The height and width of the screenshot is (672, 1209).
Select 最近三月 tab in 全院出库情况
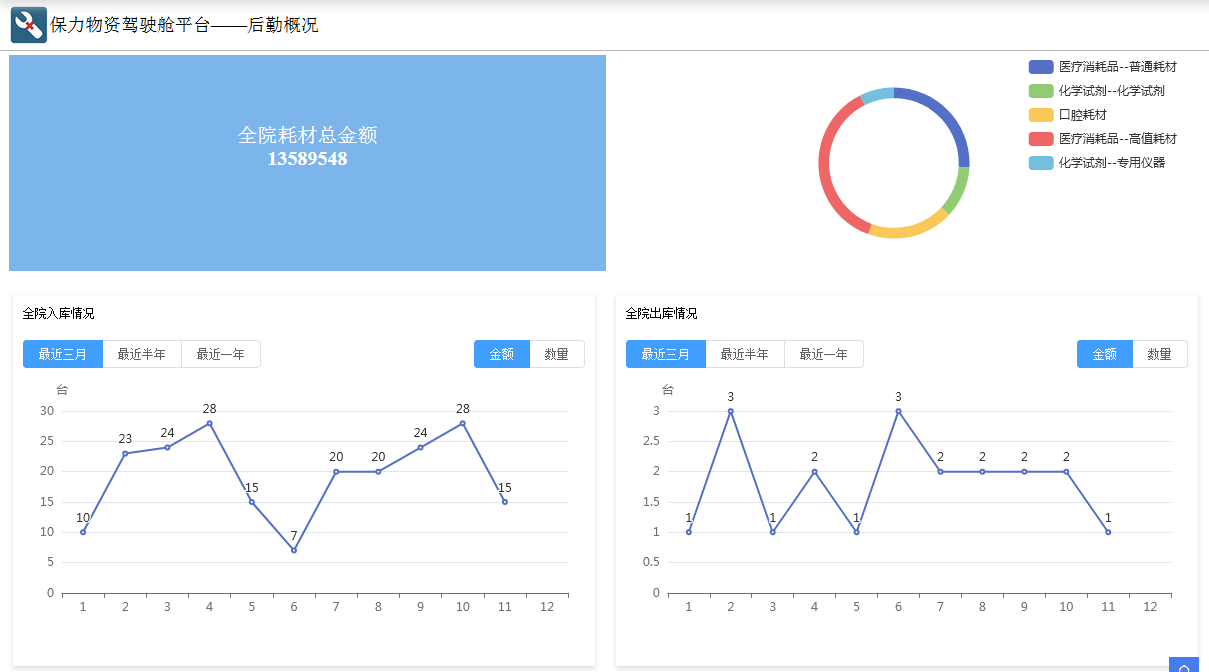point(666,354)
